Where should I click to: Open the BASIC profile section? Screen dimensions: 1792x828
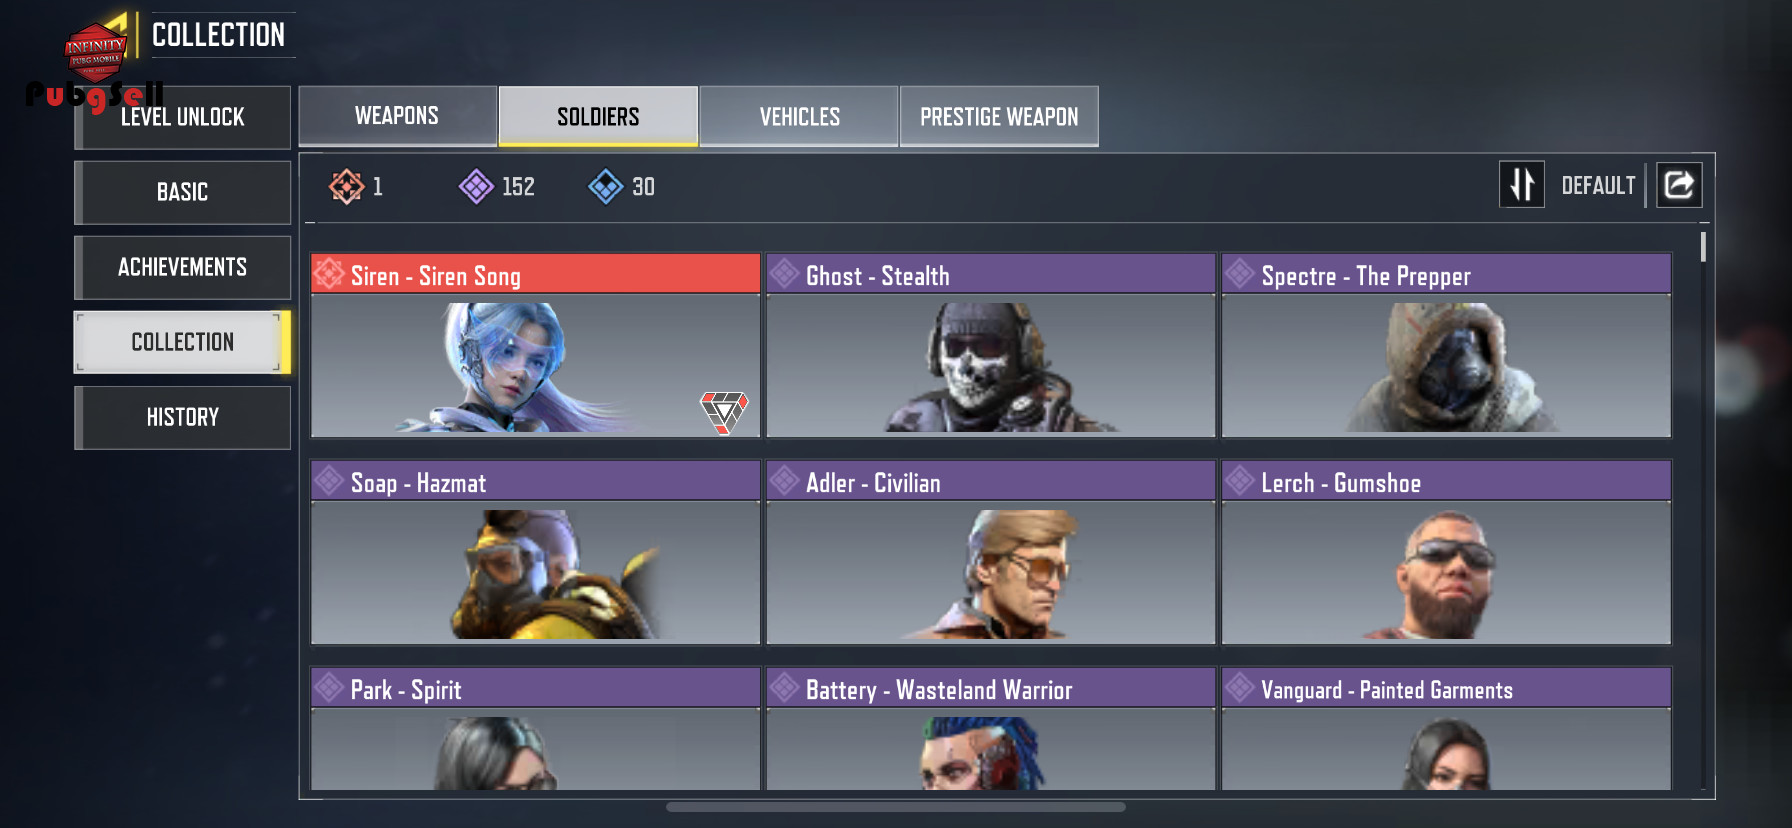tap(182, 192)
